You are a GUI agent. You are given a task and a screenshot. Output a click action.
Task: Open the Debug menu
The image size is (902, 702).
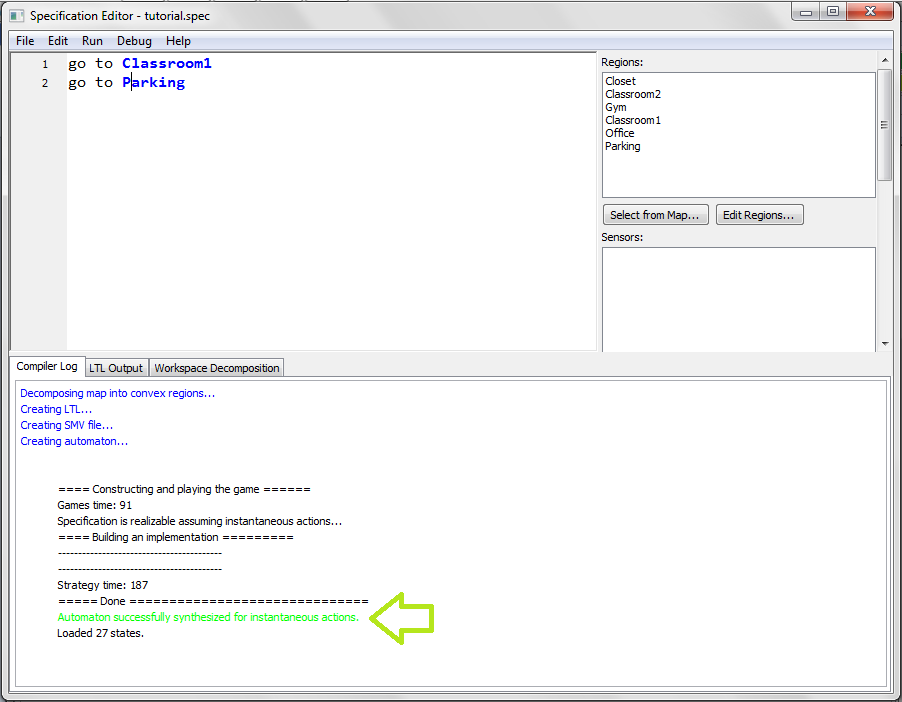click(134, 41)
